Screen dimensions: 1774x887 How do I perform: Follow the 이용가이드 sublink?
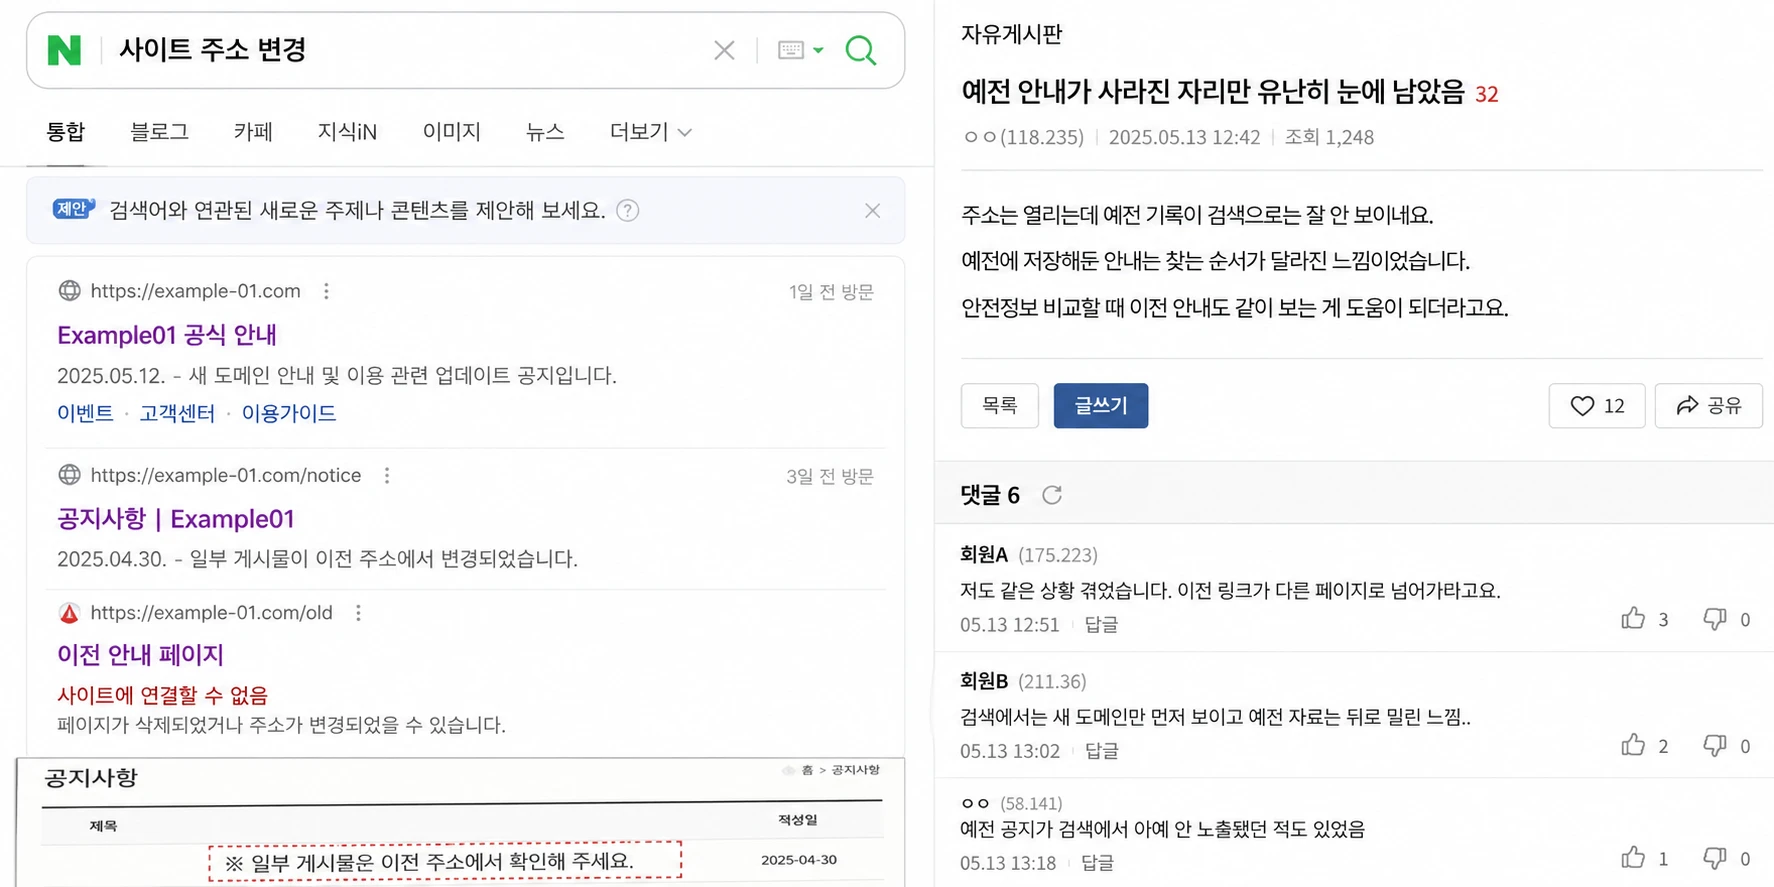pos(289,414)
